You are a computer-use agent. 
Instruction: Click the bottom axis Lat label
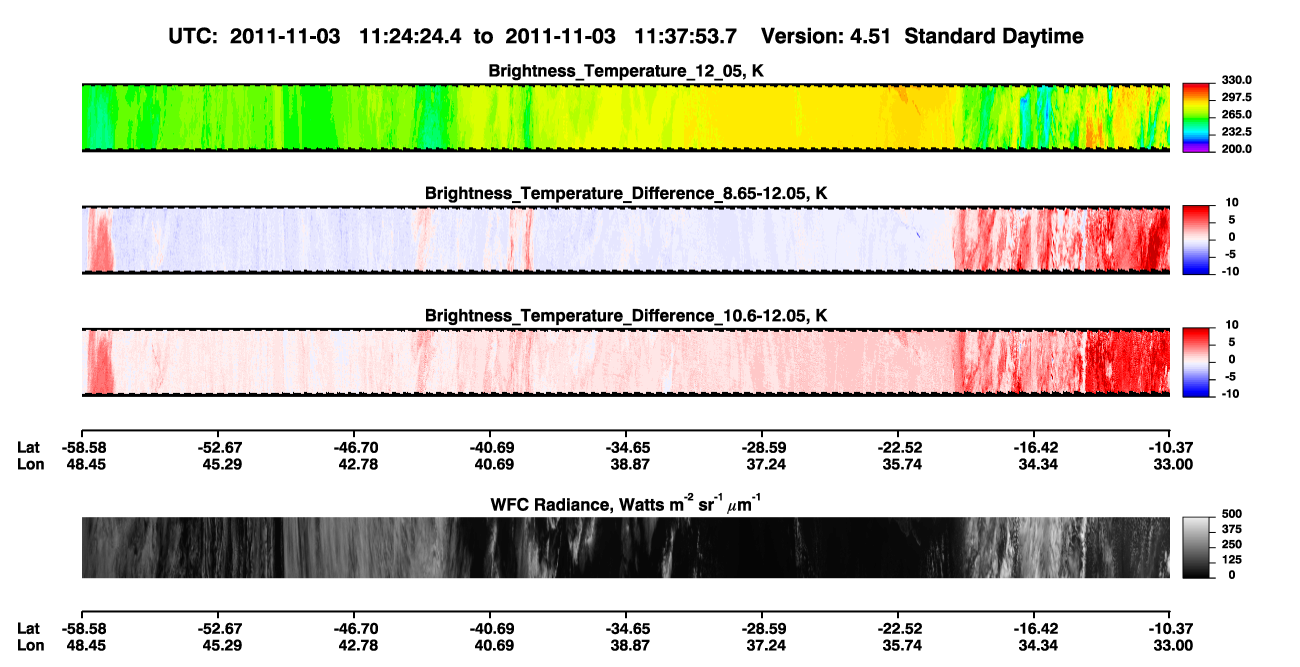[29, 628]
